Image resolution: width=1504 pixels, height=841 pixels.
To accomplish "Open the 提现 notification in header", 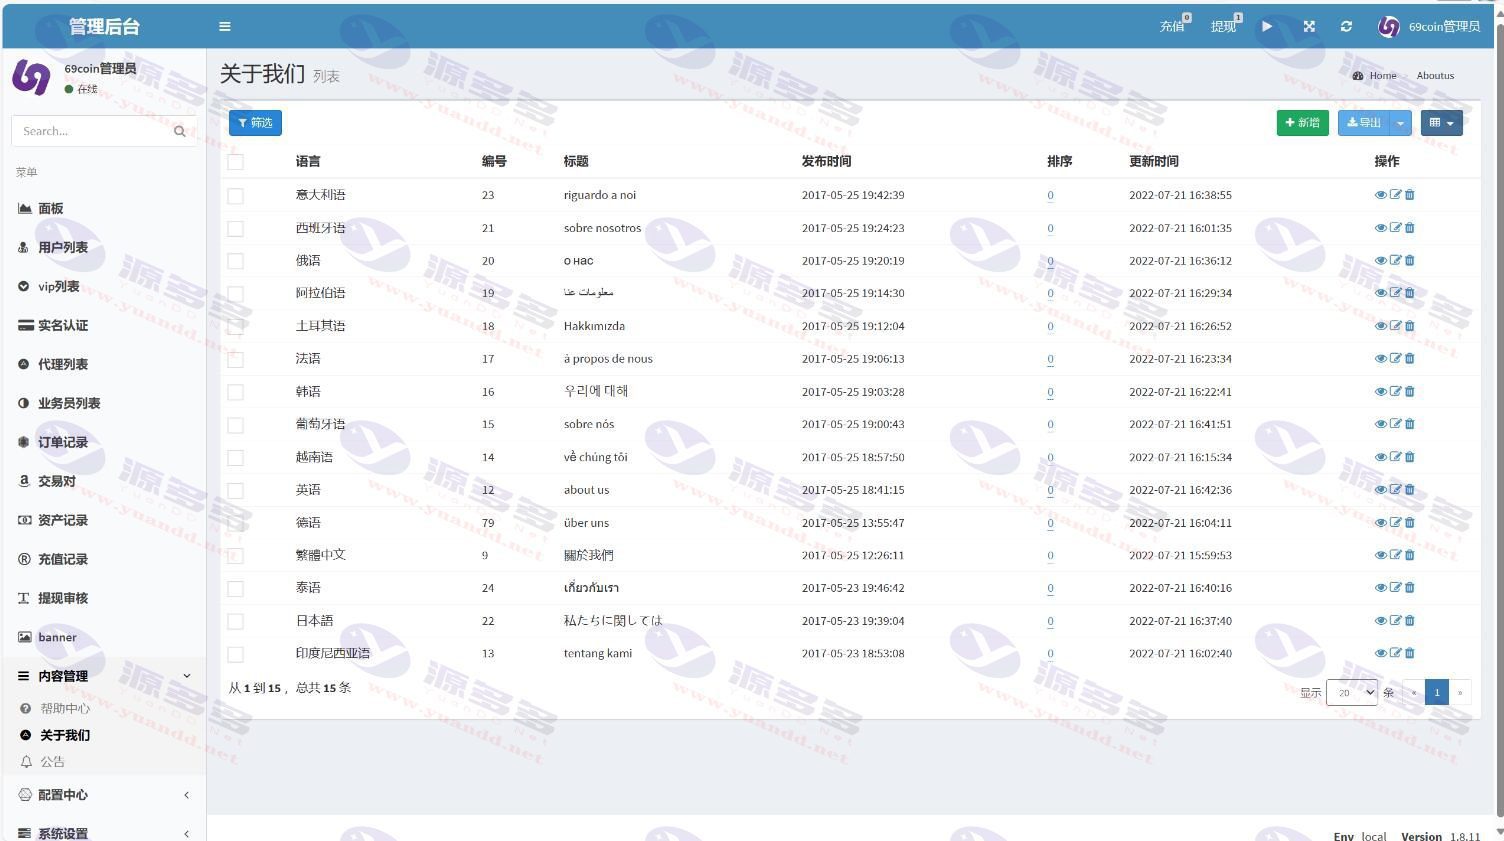I will pyautogui.click(x=1225, y=26).
